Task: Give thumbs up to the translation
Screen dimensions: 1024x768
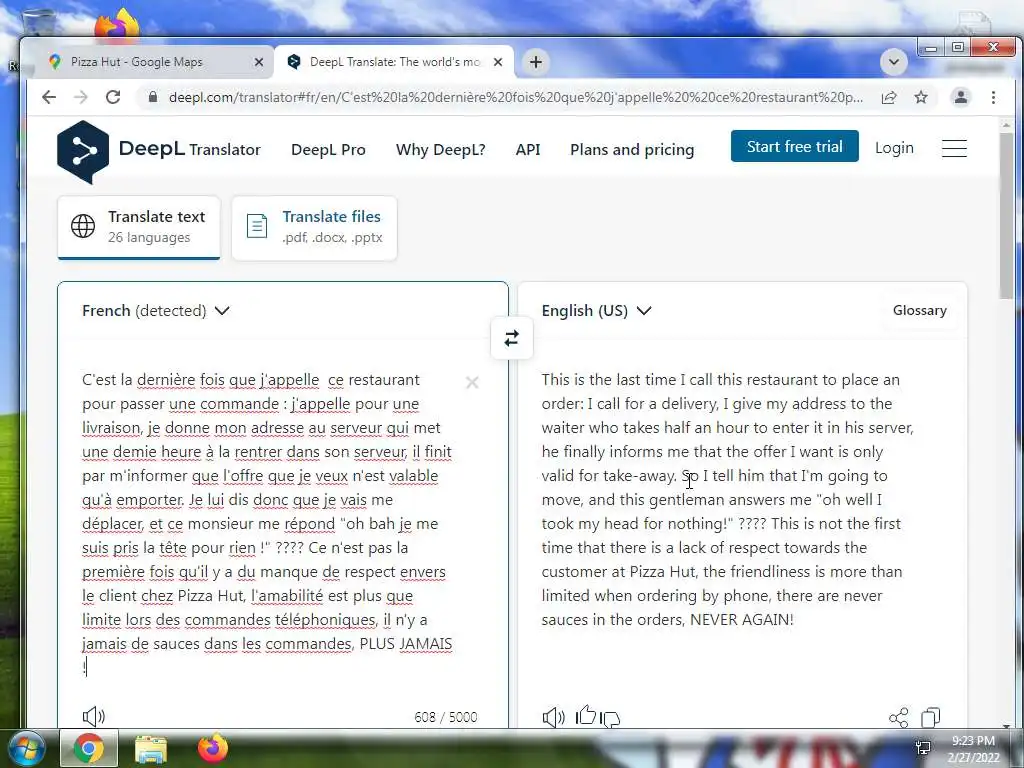Action: click(586, 715)
